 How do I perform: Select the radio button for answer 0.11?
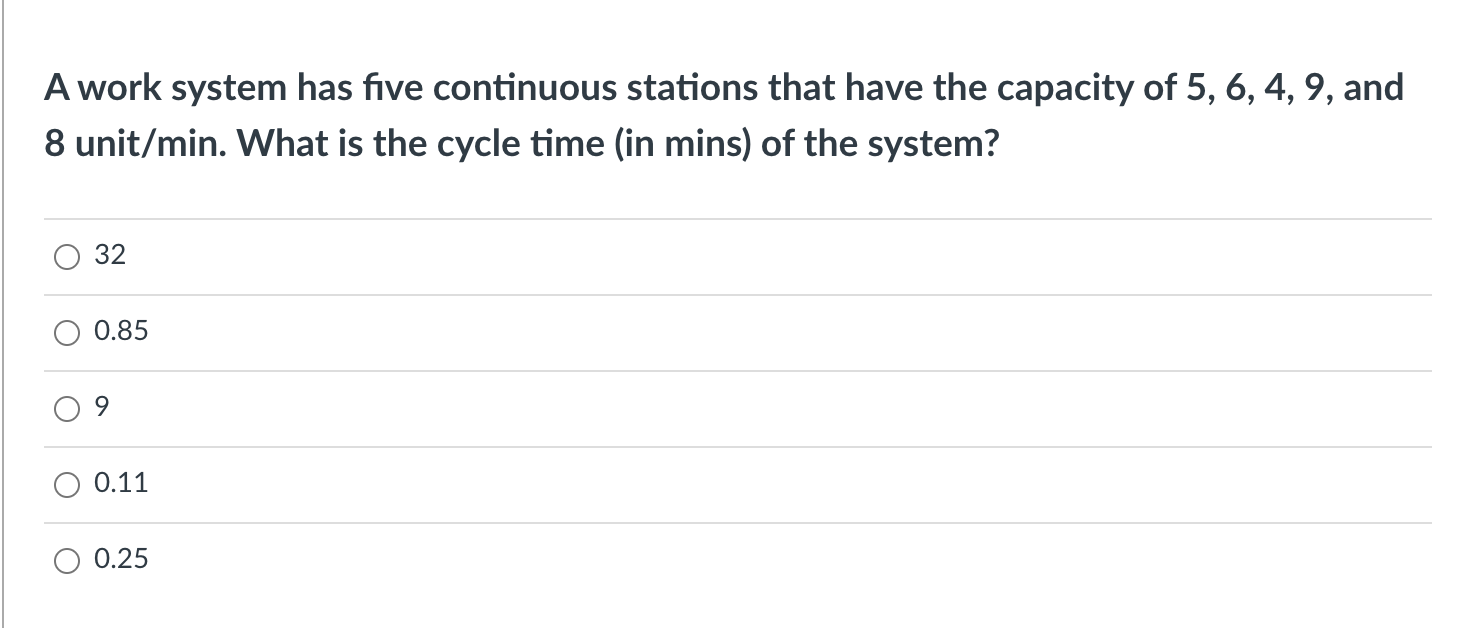click(66, 484)
